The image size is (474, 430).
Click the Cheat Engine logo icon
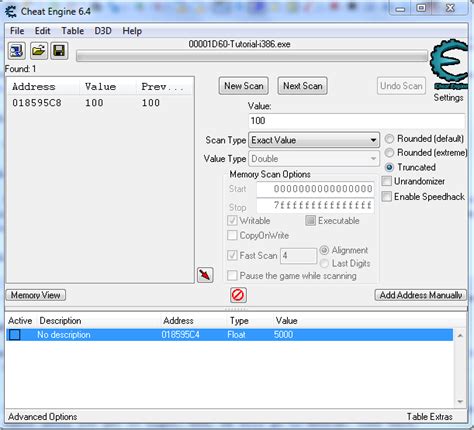(x=450, y=64)
